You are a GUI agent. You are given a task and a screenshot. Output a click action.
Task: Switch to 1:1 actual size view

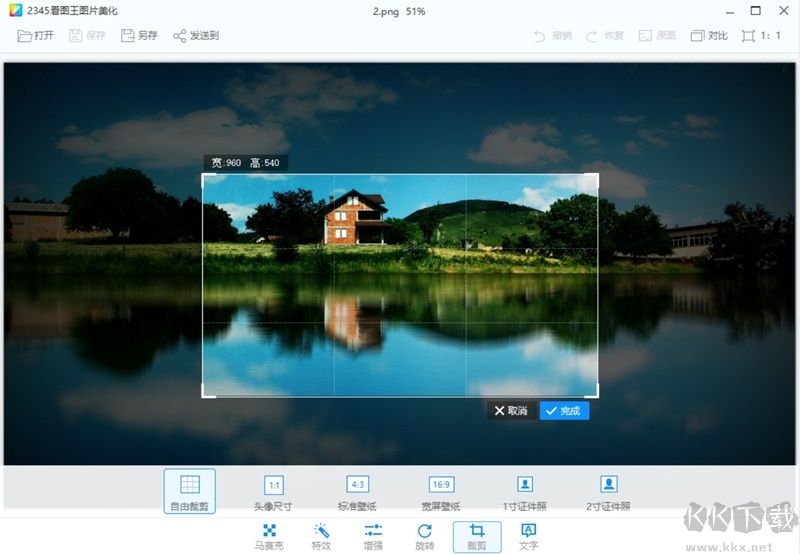(761, 35)
